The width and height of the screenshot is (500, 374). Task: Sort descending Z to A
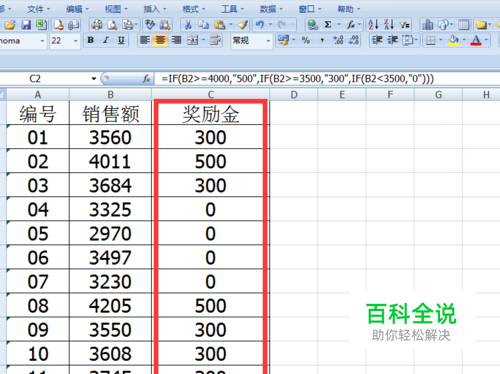(389, 25)
